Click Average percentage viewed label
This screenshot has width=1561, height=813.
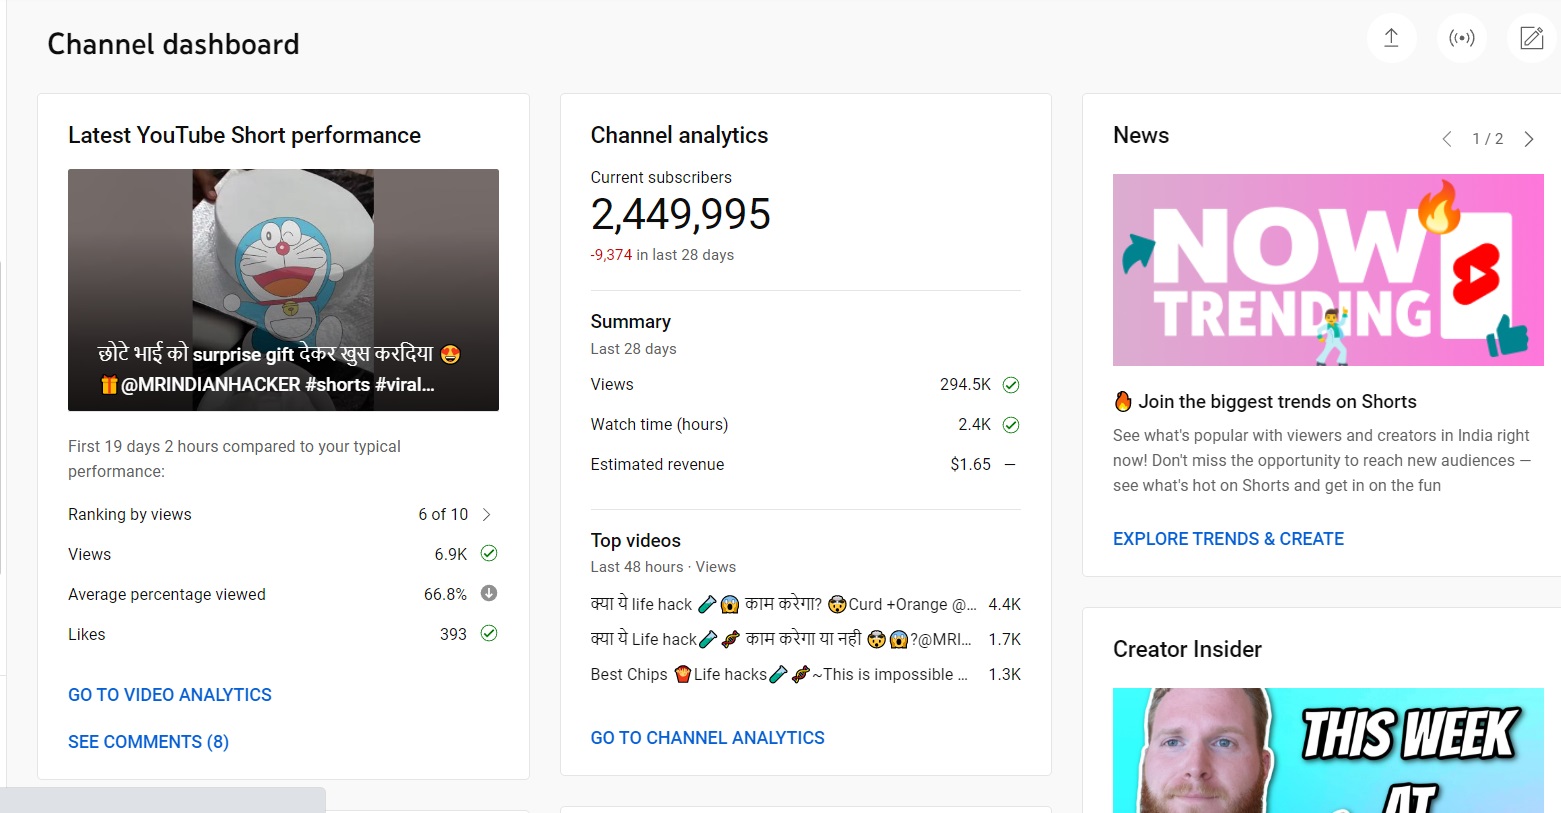[x=167, y=594]
